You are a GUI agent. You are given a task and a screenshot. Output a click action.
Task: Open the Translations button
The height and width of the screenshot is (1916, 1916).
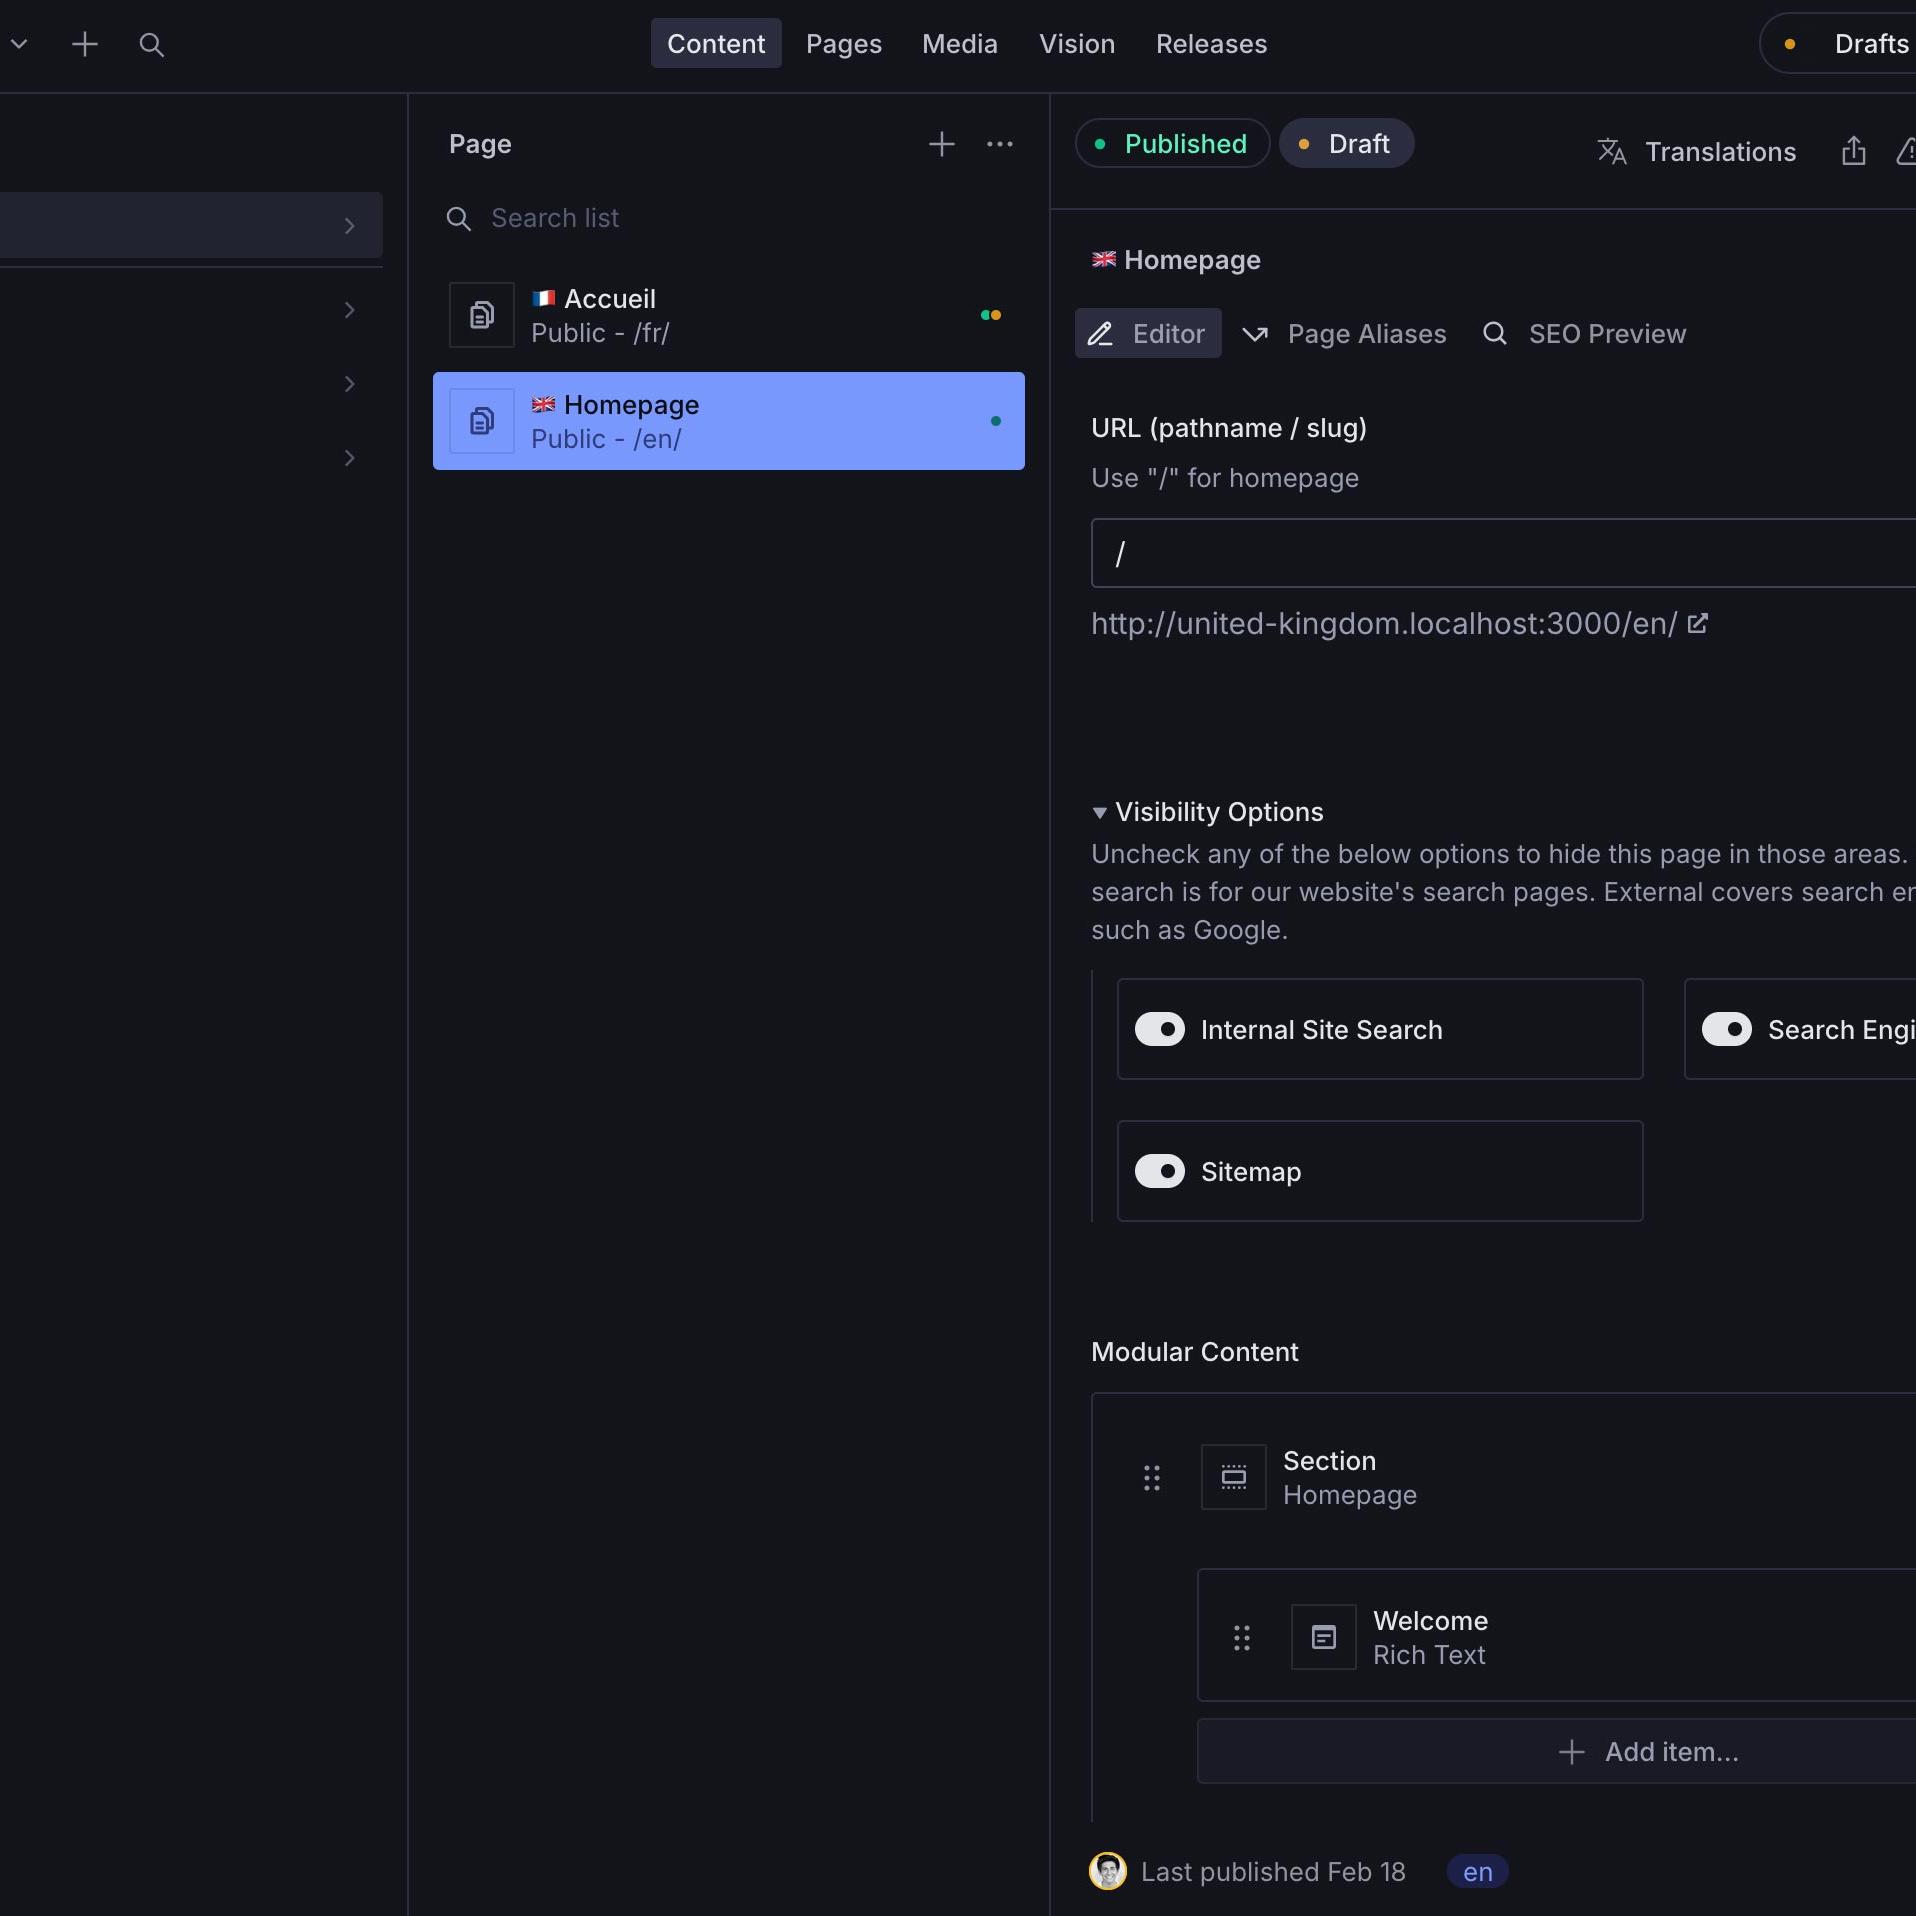tap(1696, 151)
